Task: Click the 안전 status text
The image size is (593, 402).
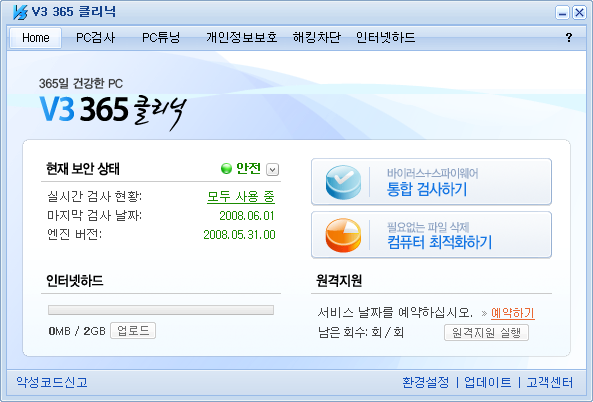Action: (x=248, y=168)
